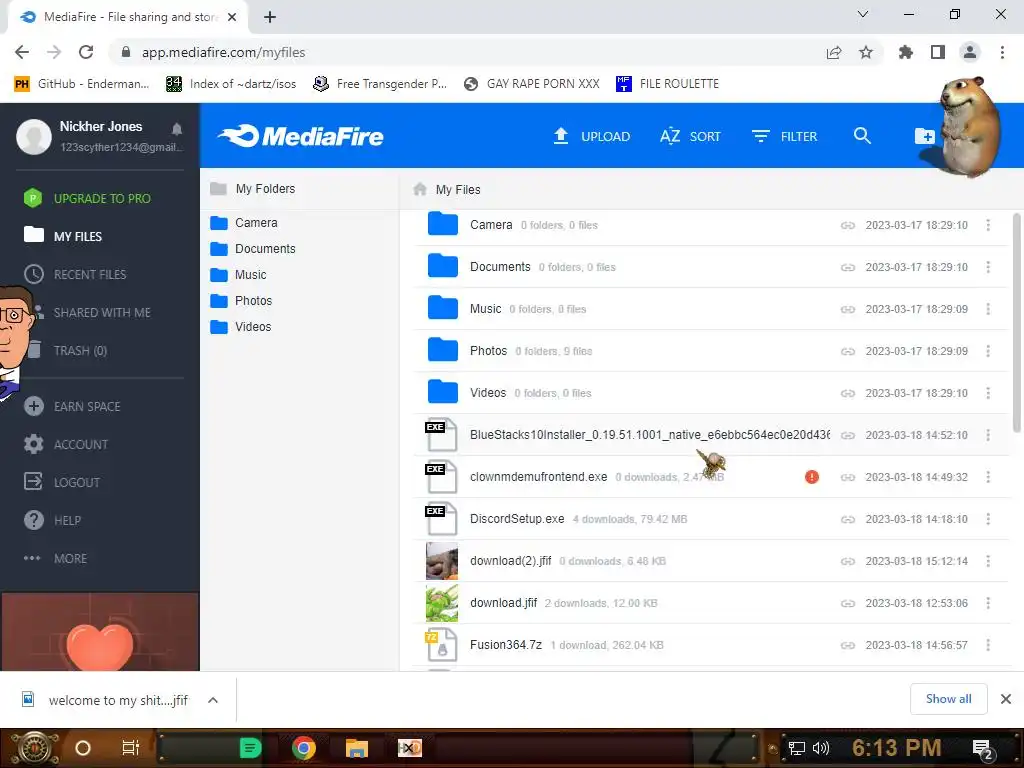Open the AZ Sort option
Image resolution: width=1024 pixels, height=768 pixels.
tap(690, 136)
